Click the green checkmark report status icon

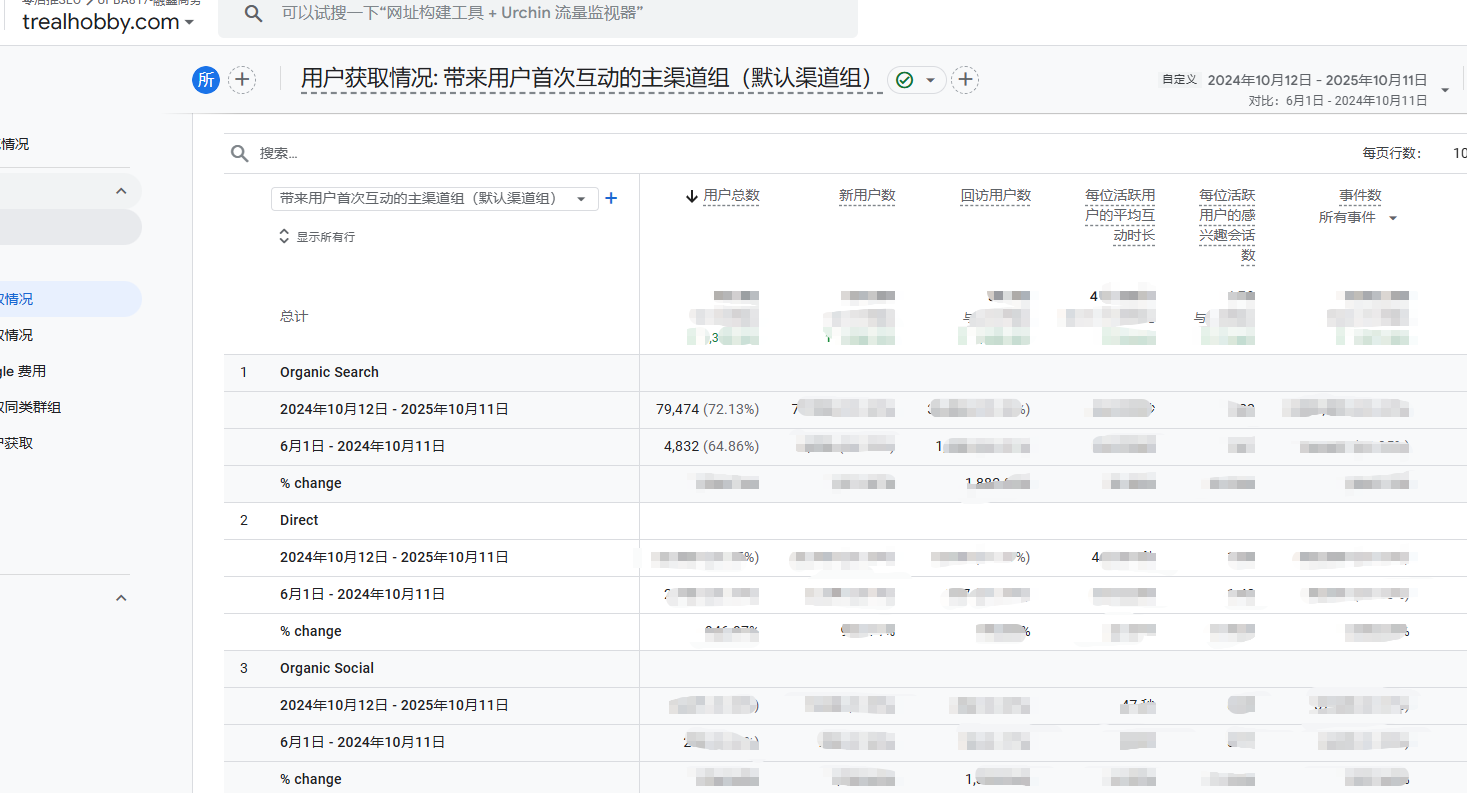pos(905,80)
